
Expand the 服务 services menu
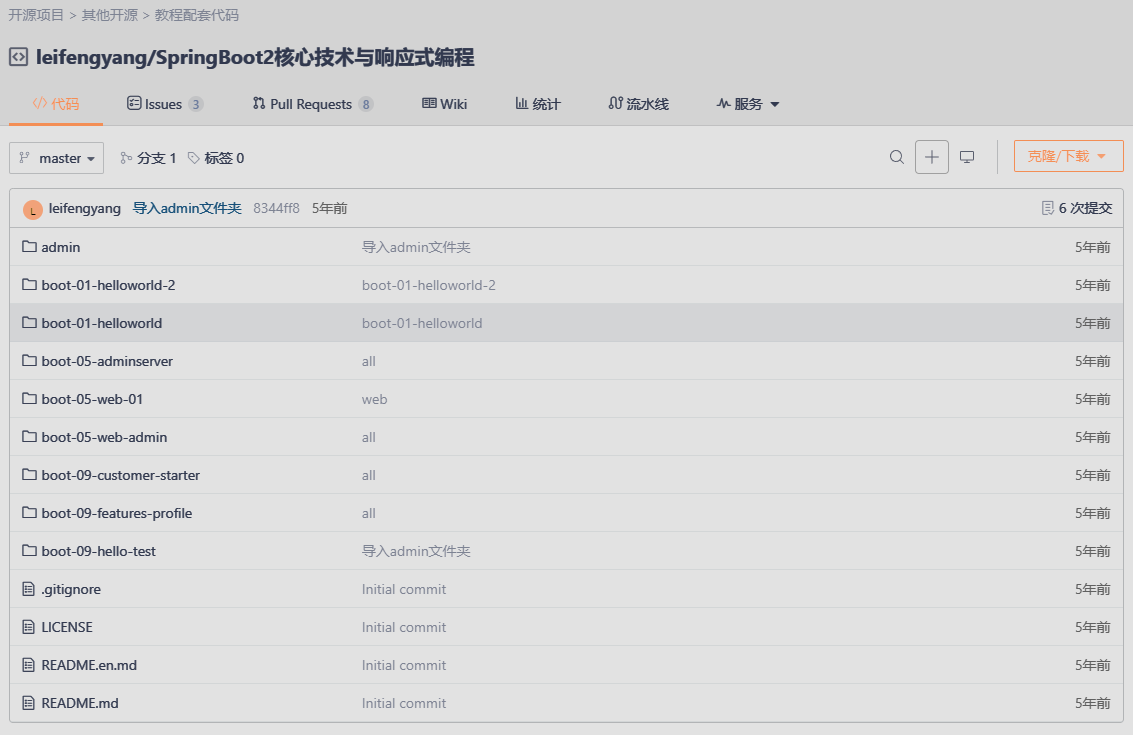(x=748, y=104)
